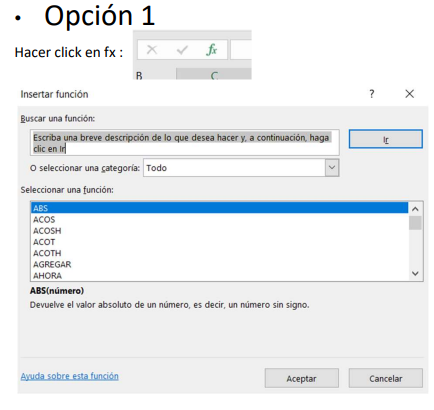Close the Insertar función dialog
Image resolution: width=434 pixels, height=410 pixels.
(x=409, y=94)
